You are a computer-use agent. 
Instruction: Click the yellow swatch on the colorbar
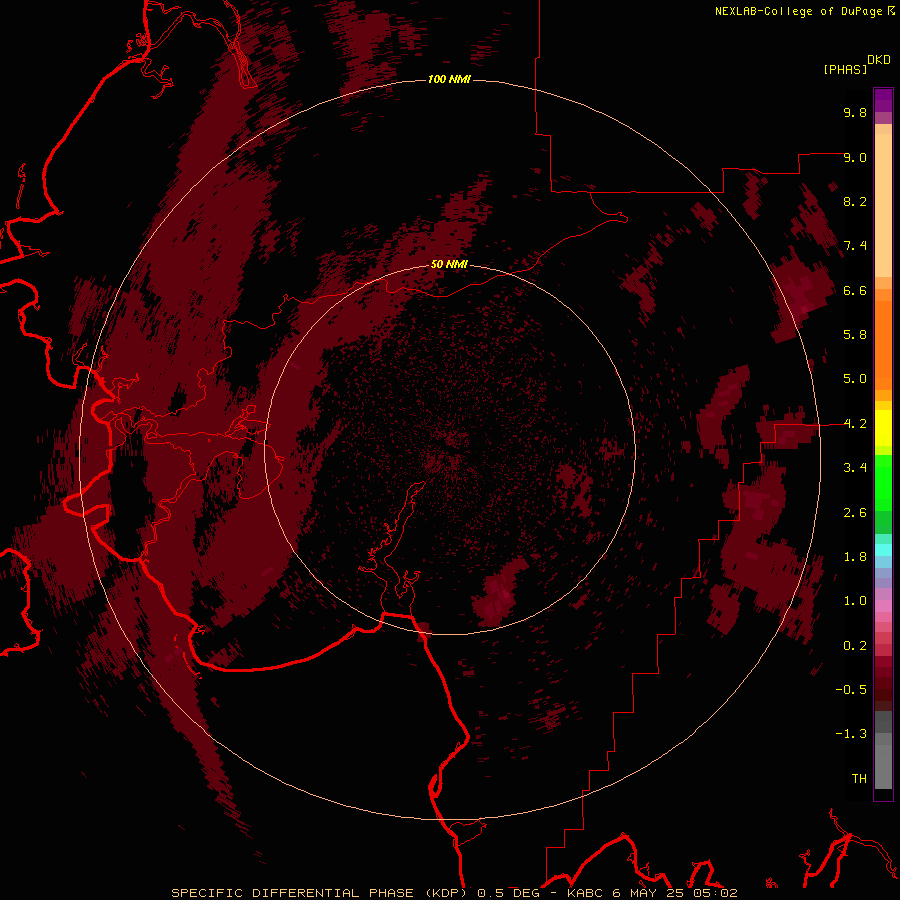pyautogui.click(x=883, y=428)
